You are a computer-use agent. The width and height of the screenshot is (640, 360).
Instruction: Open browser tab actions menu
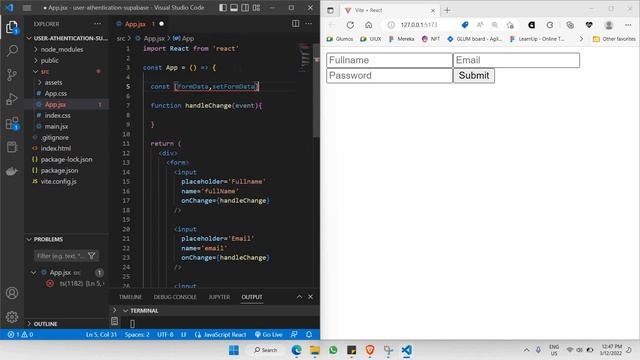(x=330, y=10)
